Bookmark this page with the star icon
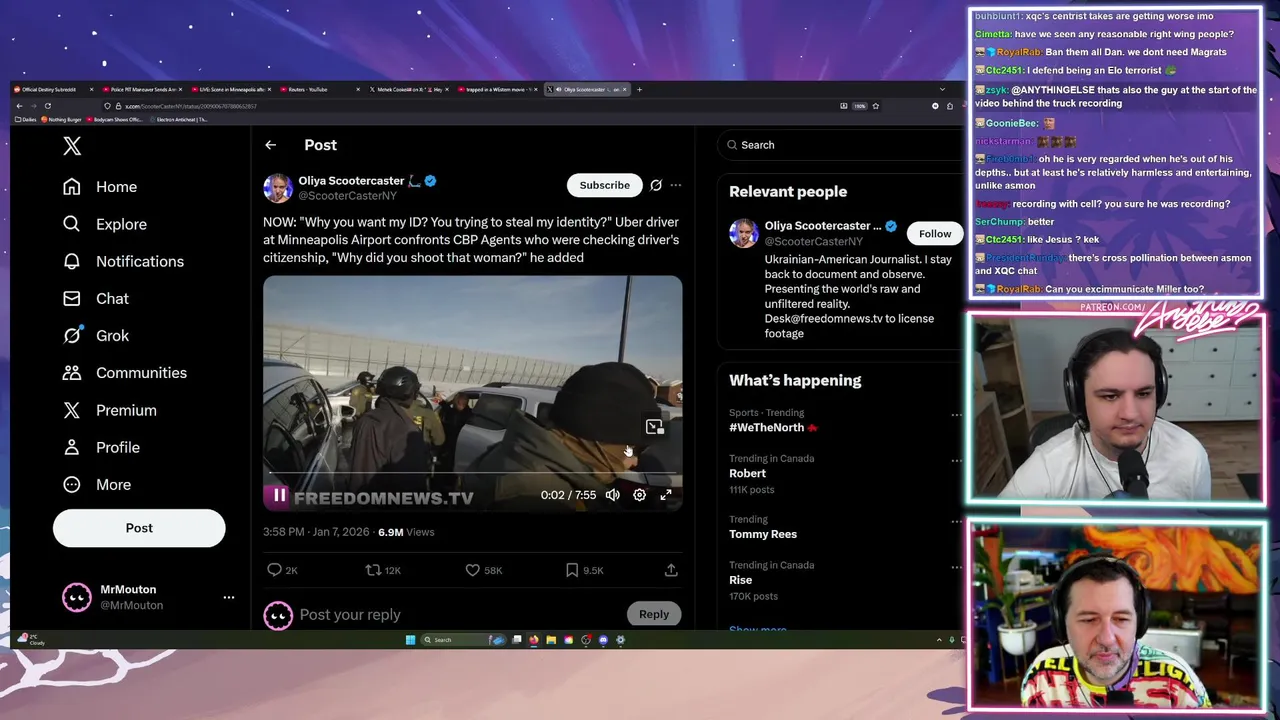1280x720 pixels. click(x=876, y=106)
